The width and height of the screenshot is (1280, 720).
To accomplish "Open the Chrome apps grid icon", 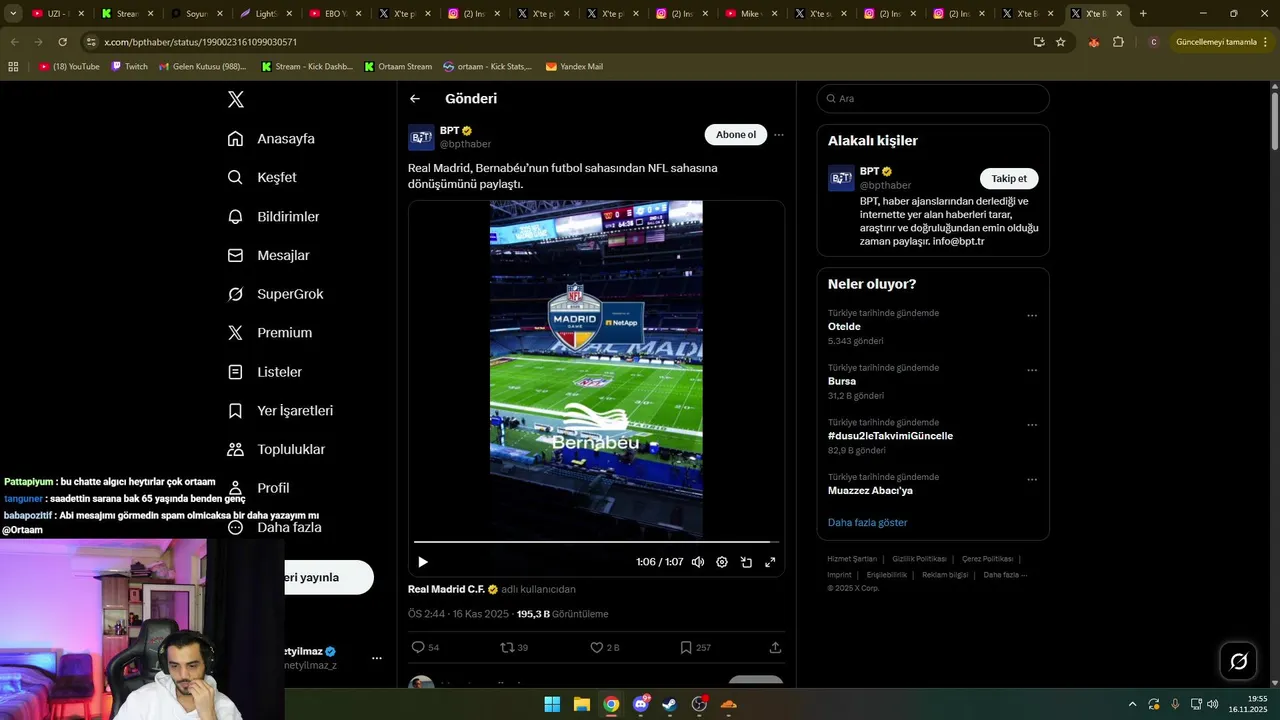I will [13, 67].
